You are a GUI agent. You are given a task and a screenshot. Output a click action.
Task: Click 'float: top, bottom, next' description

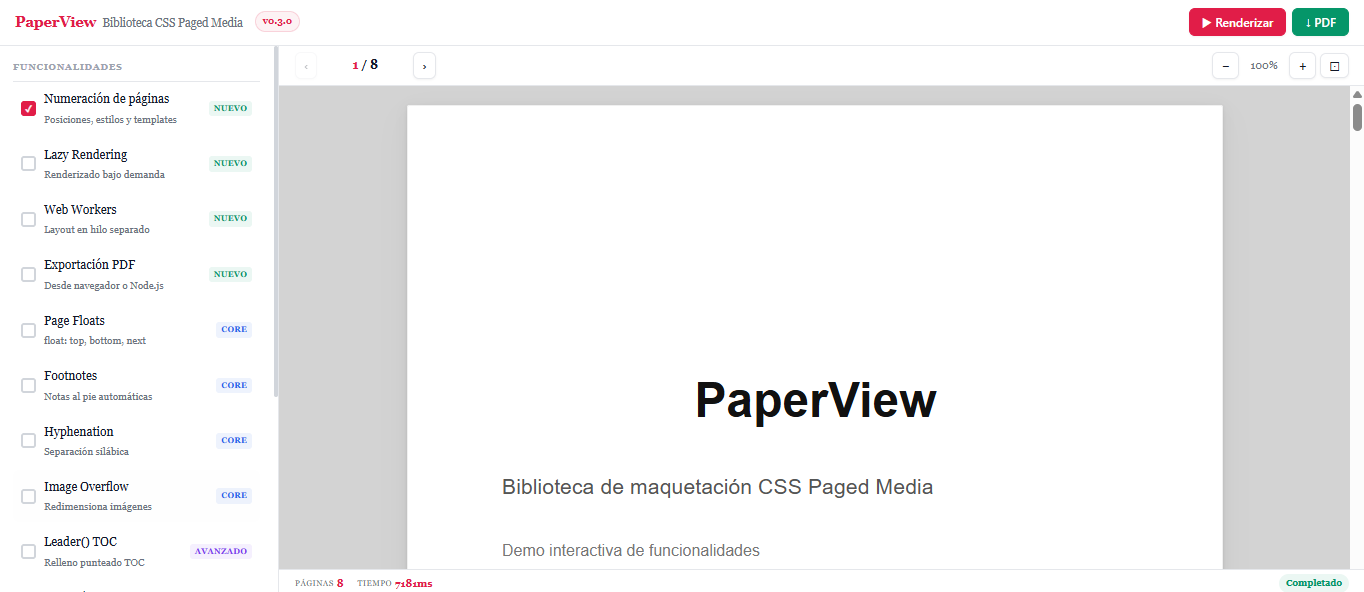point(95,341)
